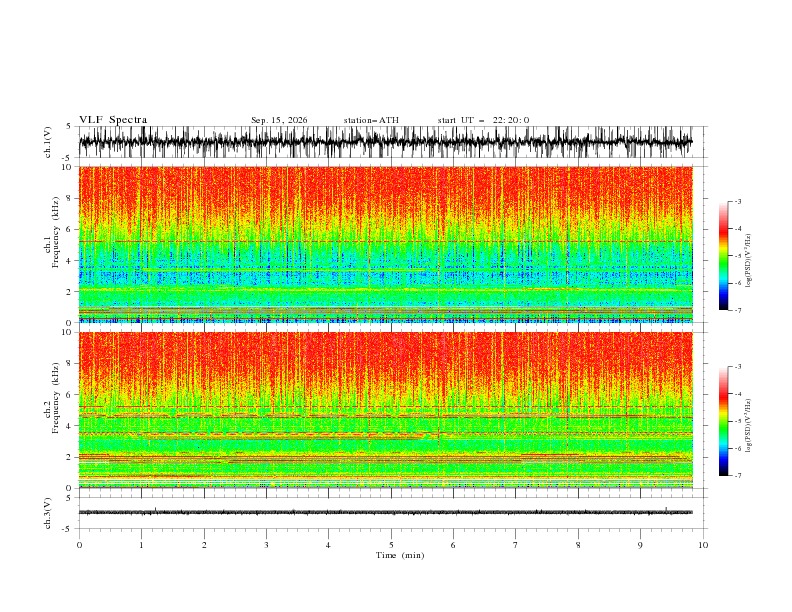Click the -7 label on ch.2 color scale

coord(737,476)
